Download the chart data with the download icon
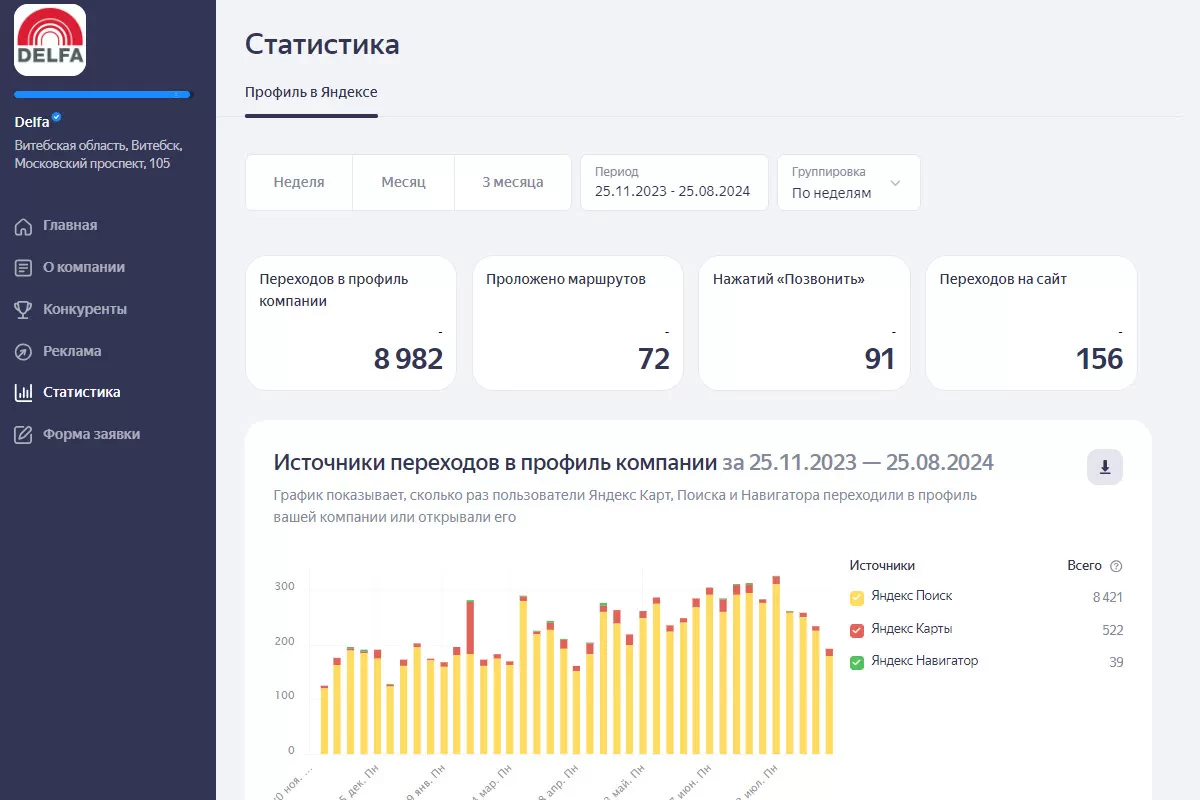The image size is (1200, 800). click(x=1105, y=467)
